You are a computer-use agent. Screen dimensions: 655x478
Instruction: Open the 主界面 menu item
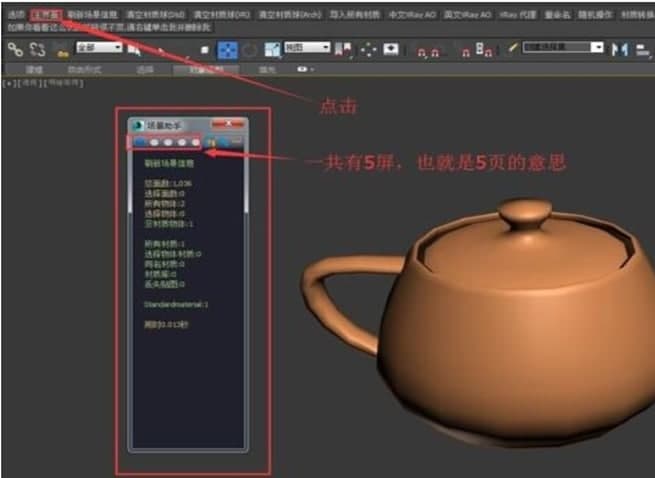pyautogui.click(x=46, y=15)
